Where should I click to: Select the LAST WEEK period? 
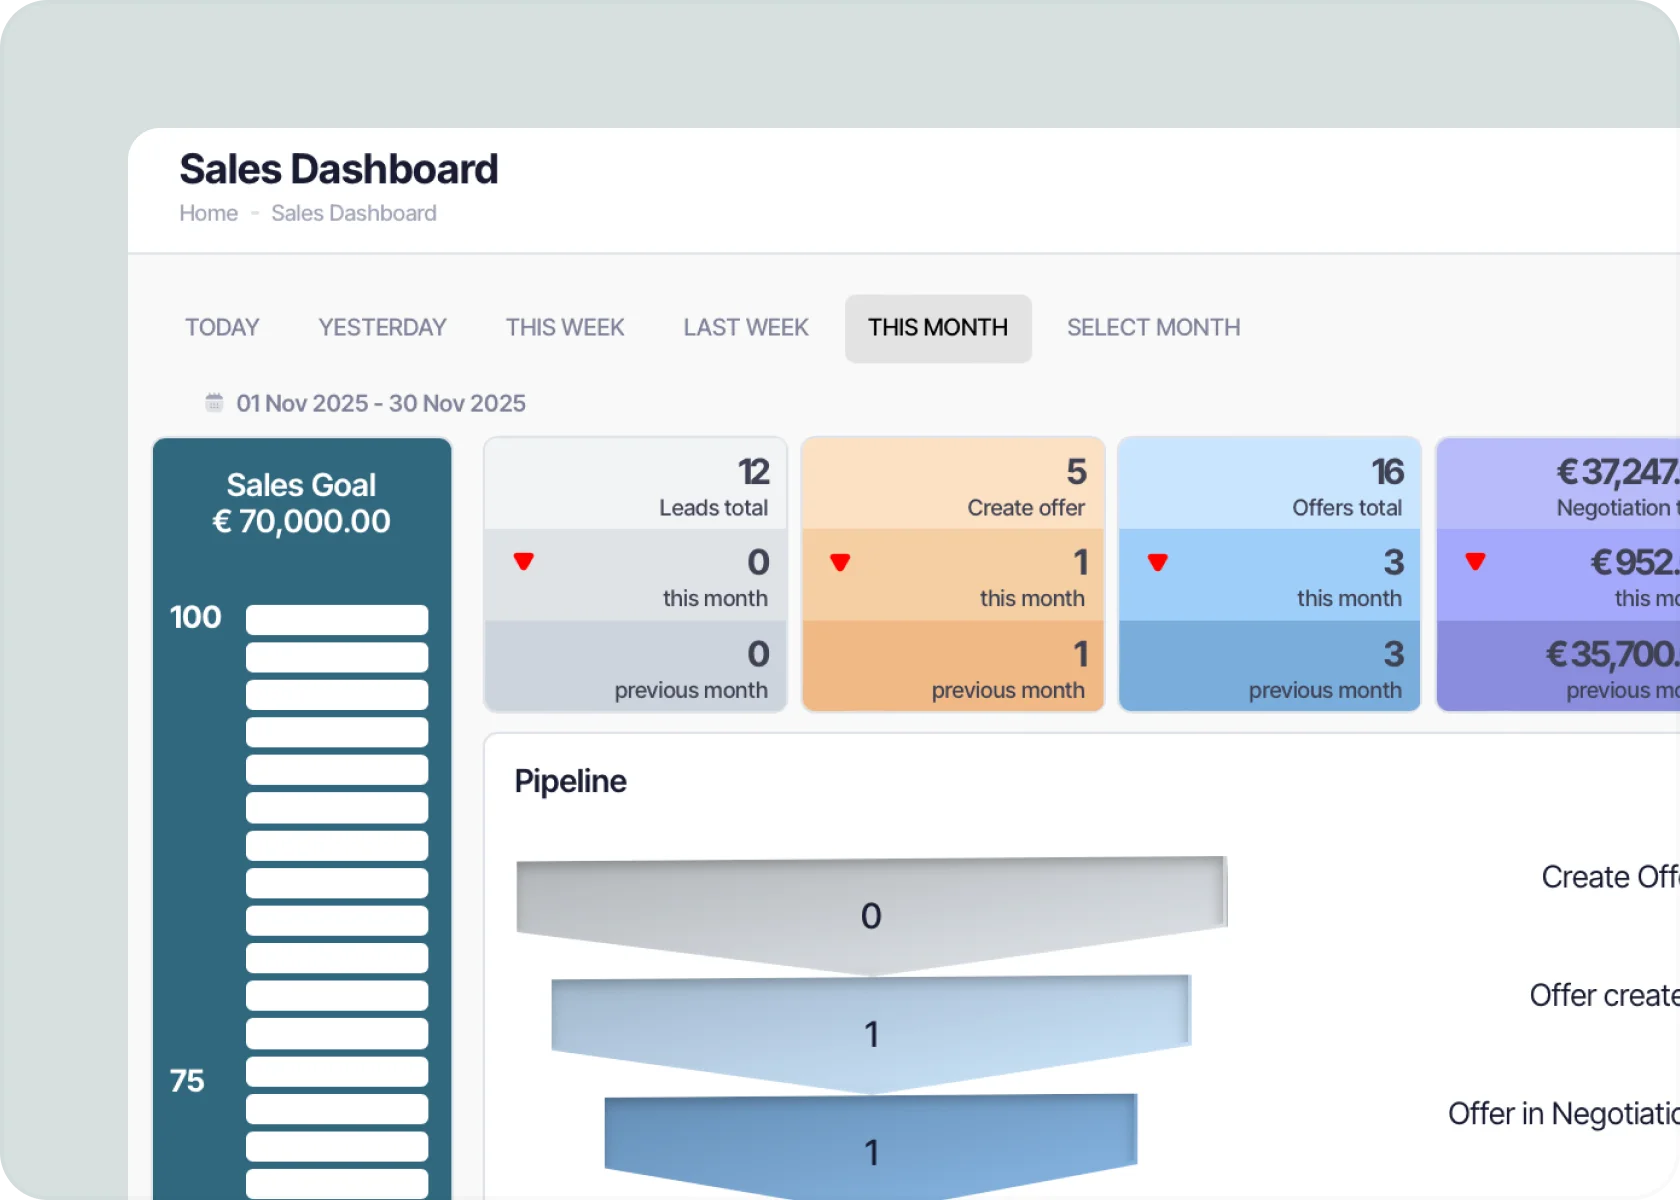[746, 328]
